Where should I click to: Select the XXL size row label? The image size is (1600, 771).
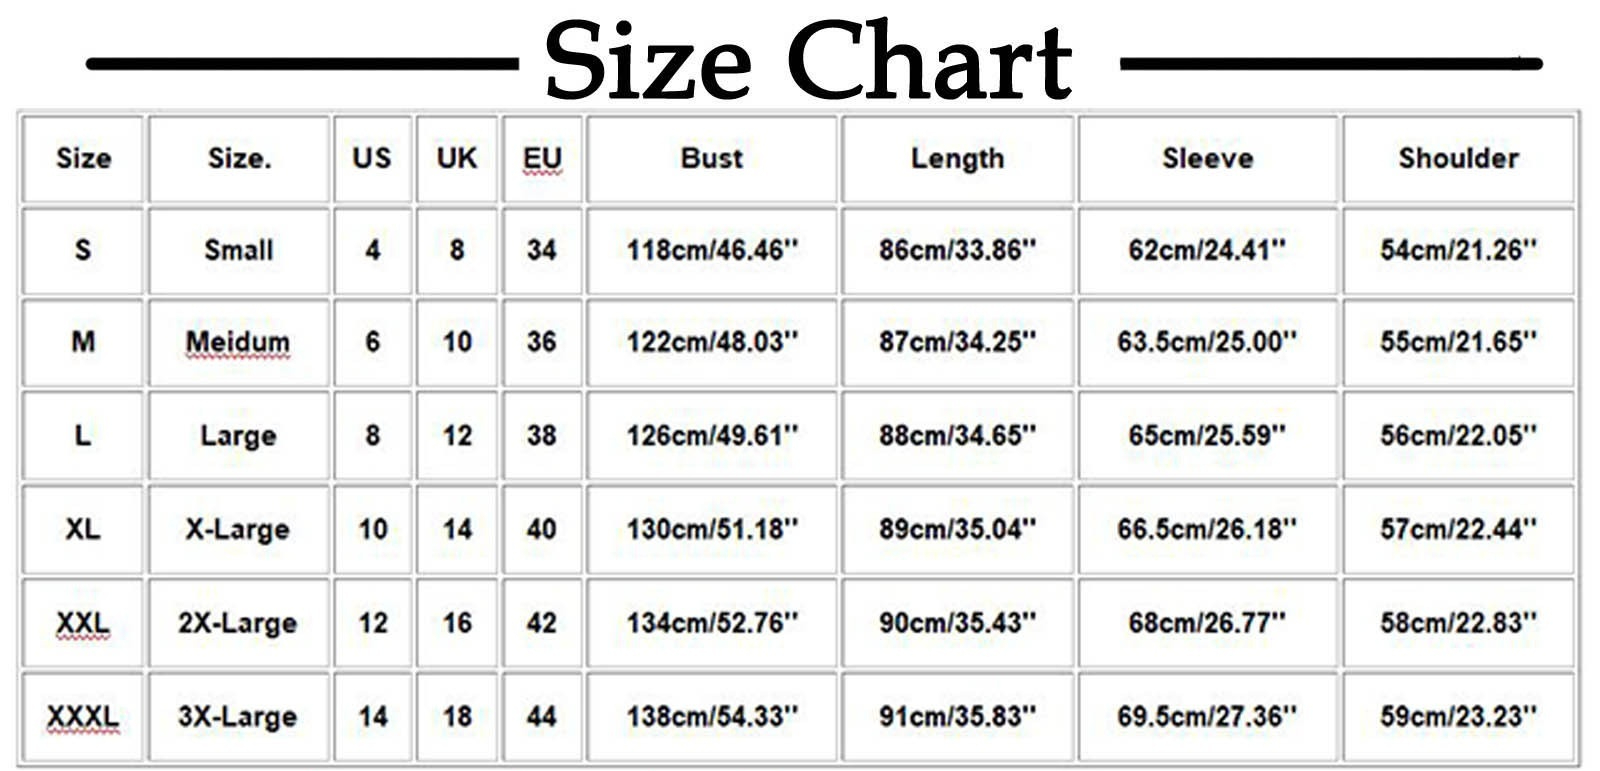pyautogui.click(x=83, y=623)
